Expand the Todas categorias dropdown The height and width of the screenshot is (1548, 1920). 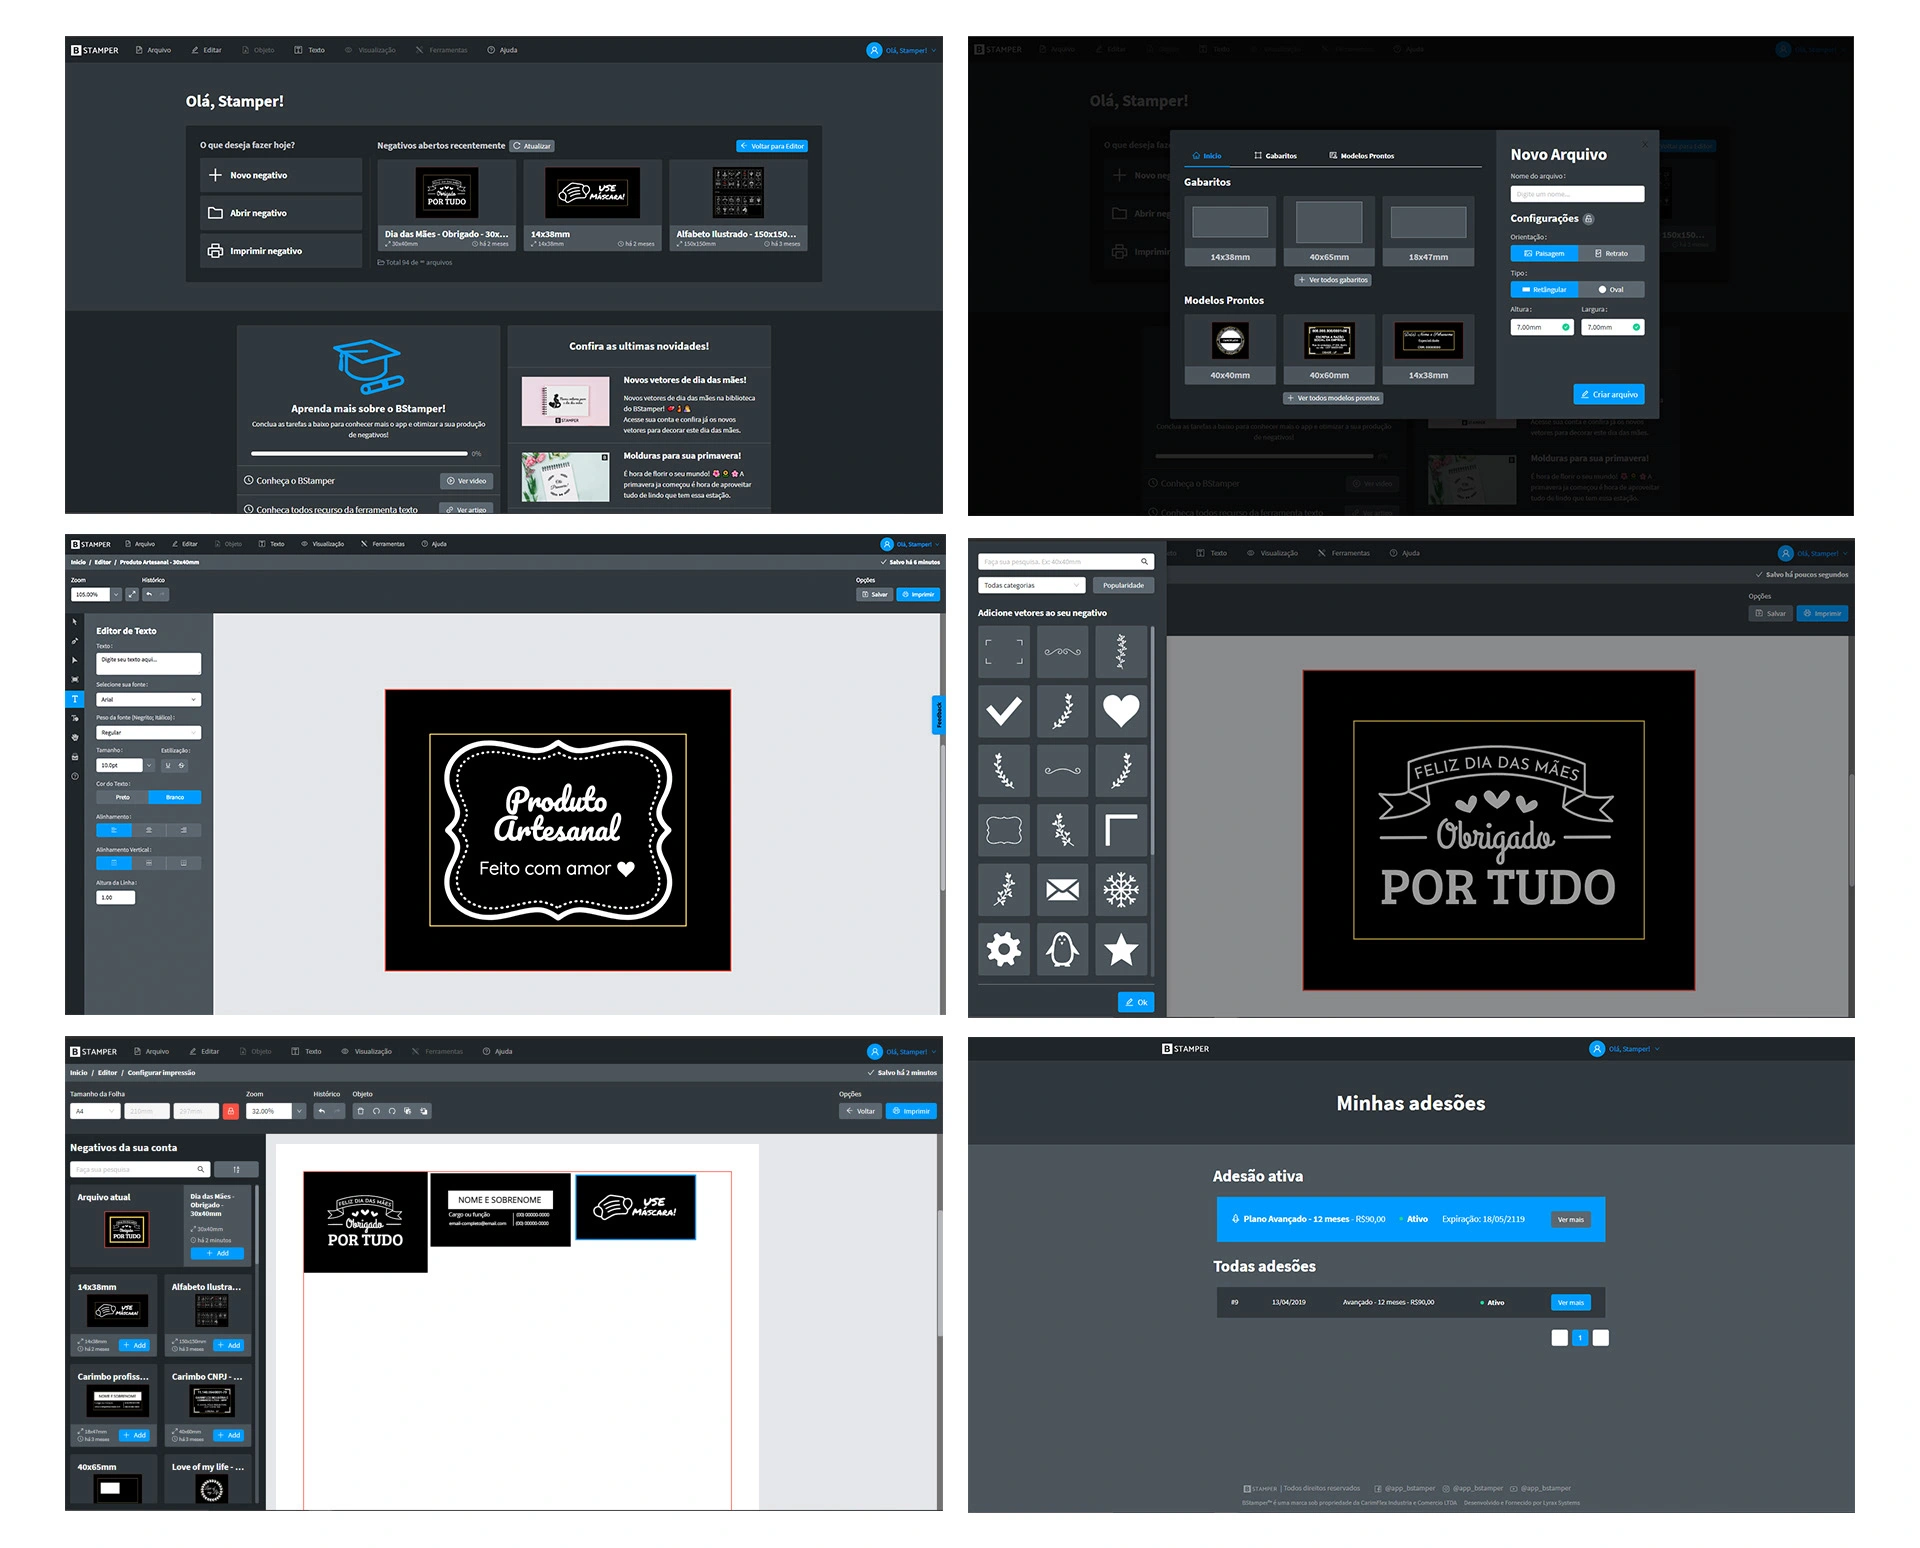point(1031,585)
